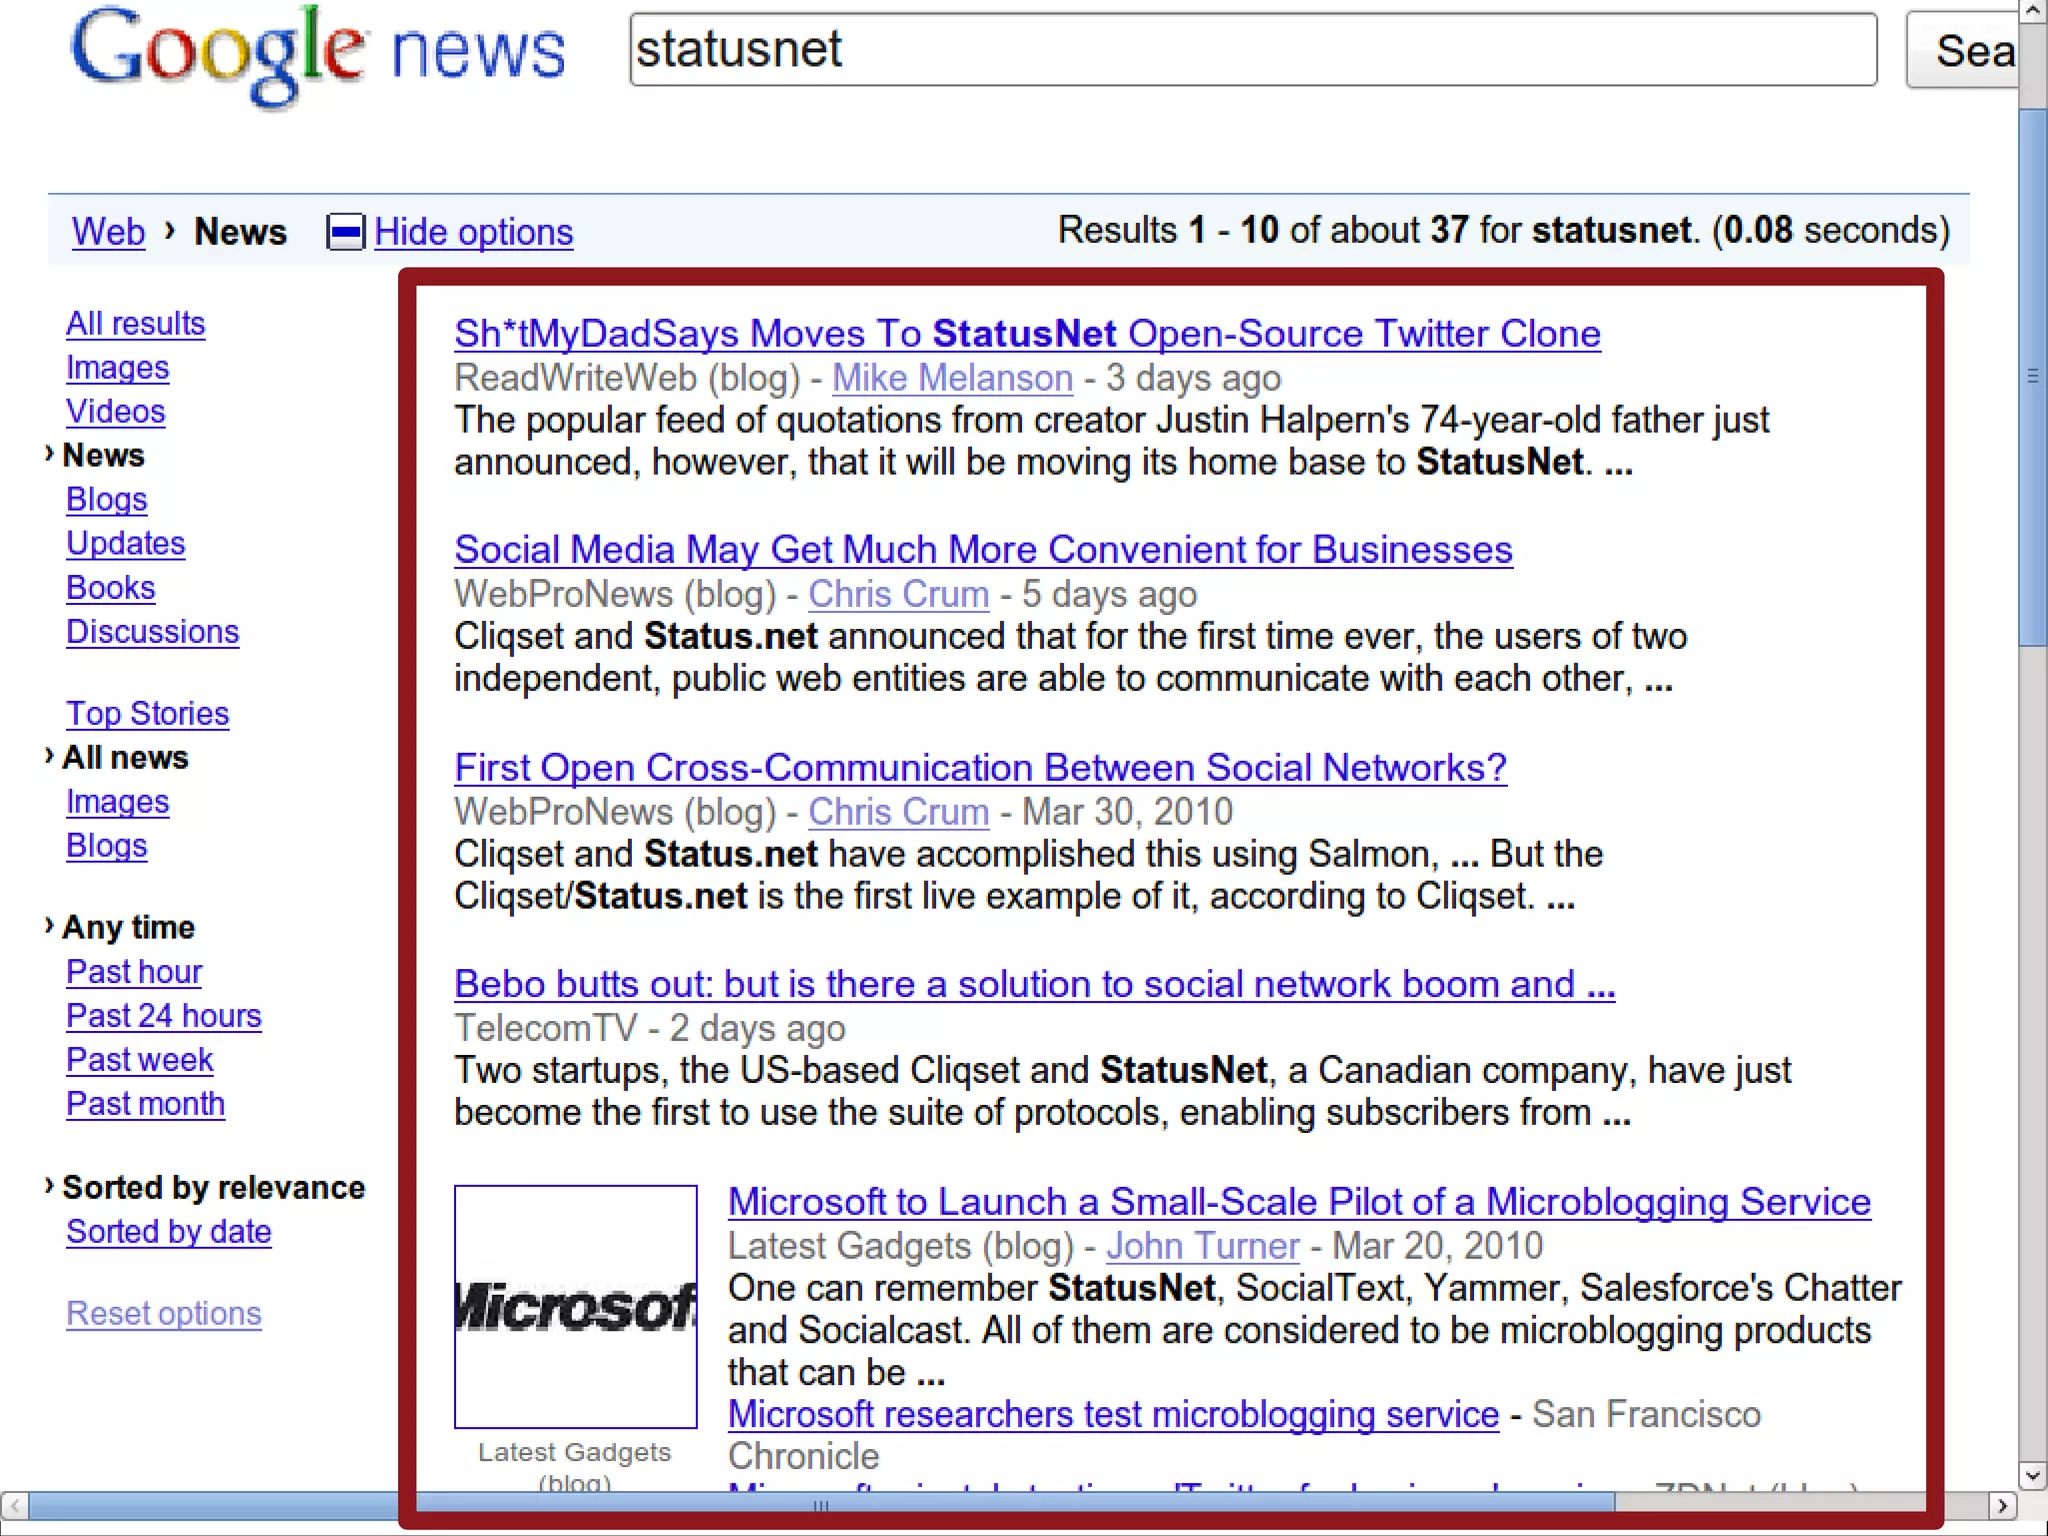This screenshot has height=1536, width=2048.
Task: Click the statusnet search input field
Action: click(x=1252, y=50)
